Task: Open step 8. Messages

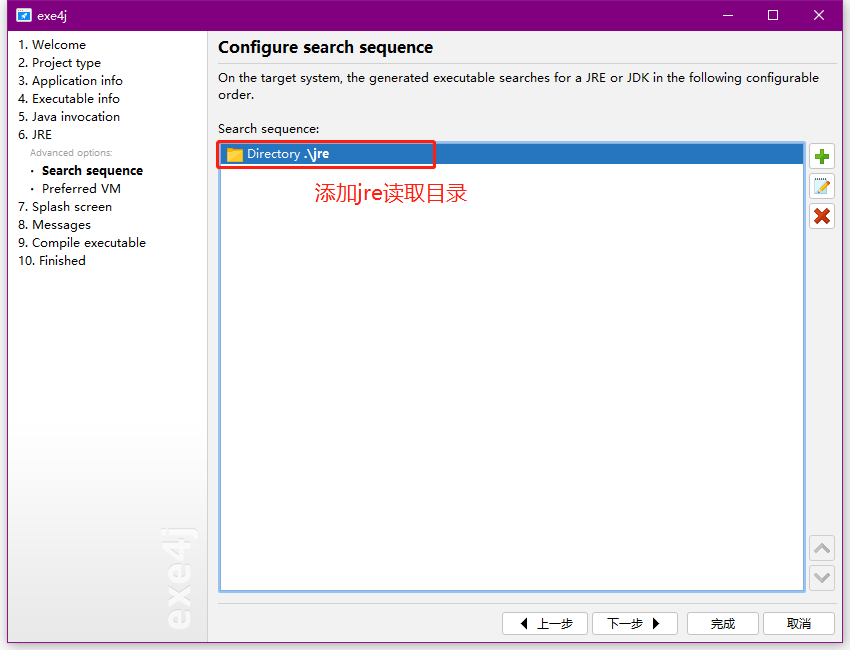Action: (x=54, y=225)
